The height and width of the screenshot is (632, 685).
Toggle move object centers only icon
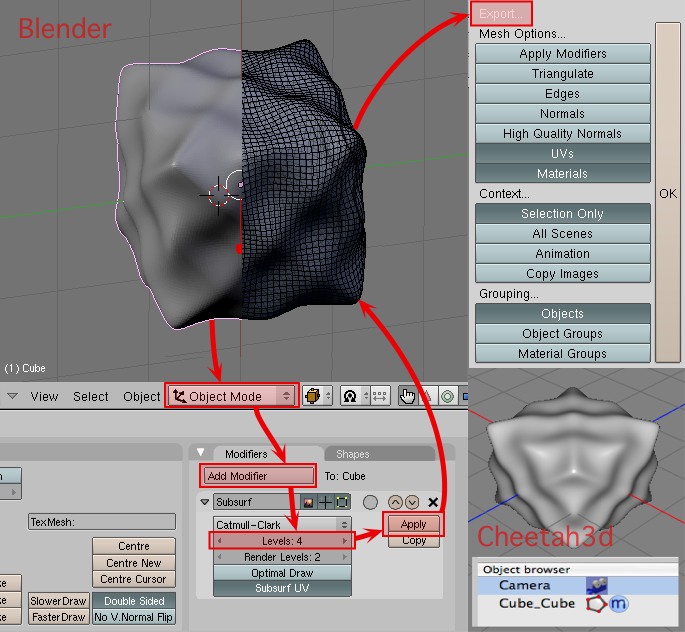pos(380,397)
